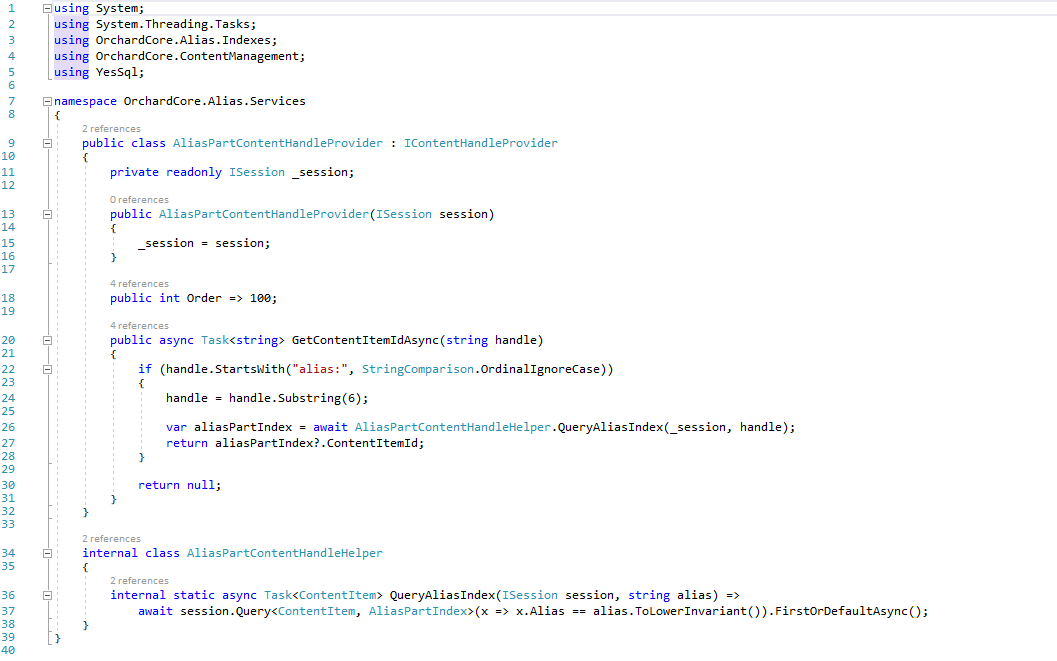The width and height of the screenshot is (1057, 661).
Task: Open 2 references above AliasPartContentHandleProvider class
Action: (x=111, y=129)
